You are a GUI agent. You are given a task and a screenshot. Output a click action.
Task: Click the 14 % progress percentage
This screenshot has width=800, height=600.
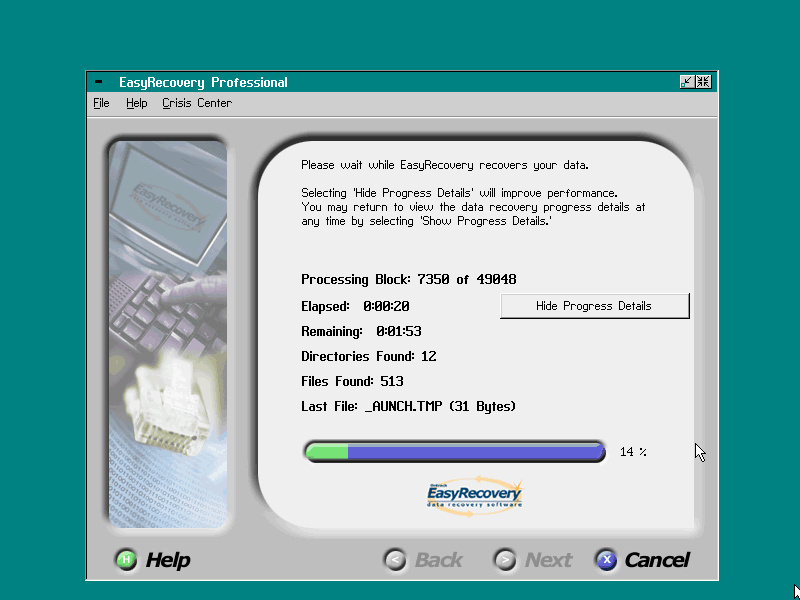pos(633,452)
